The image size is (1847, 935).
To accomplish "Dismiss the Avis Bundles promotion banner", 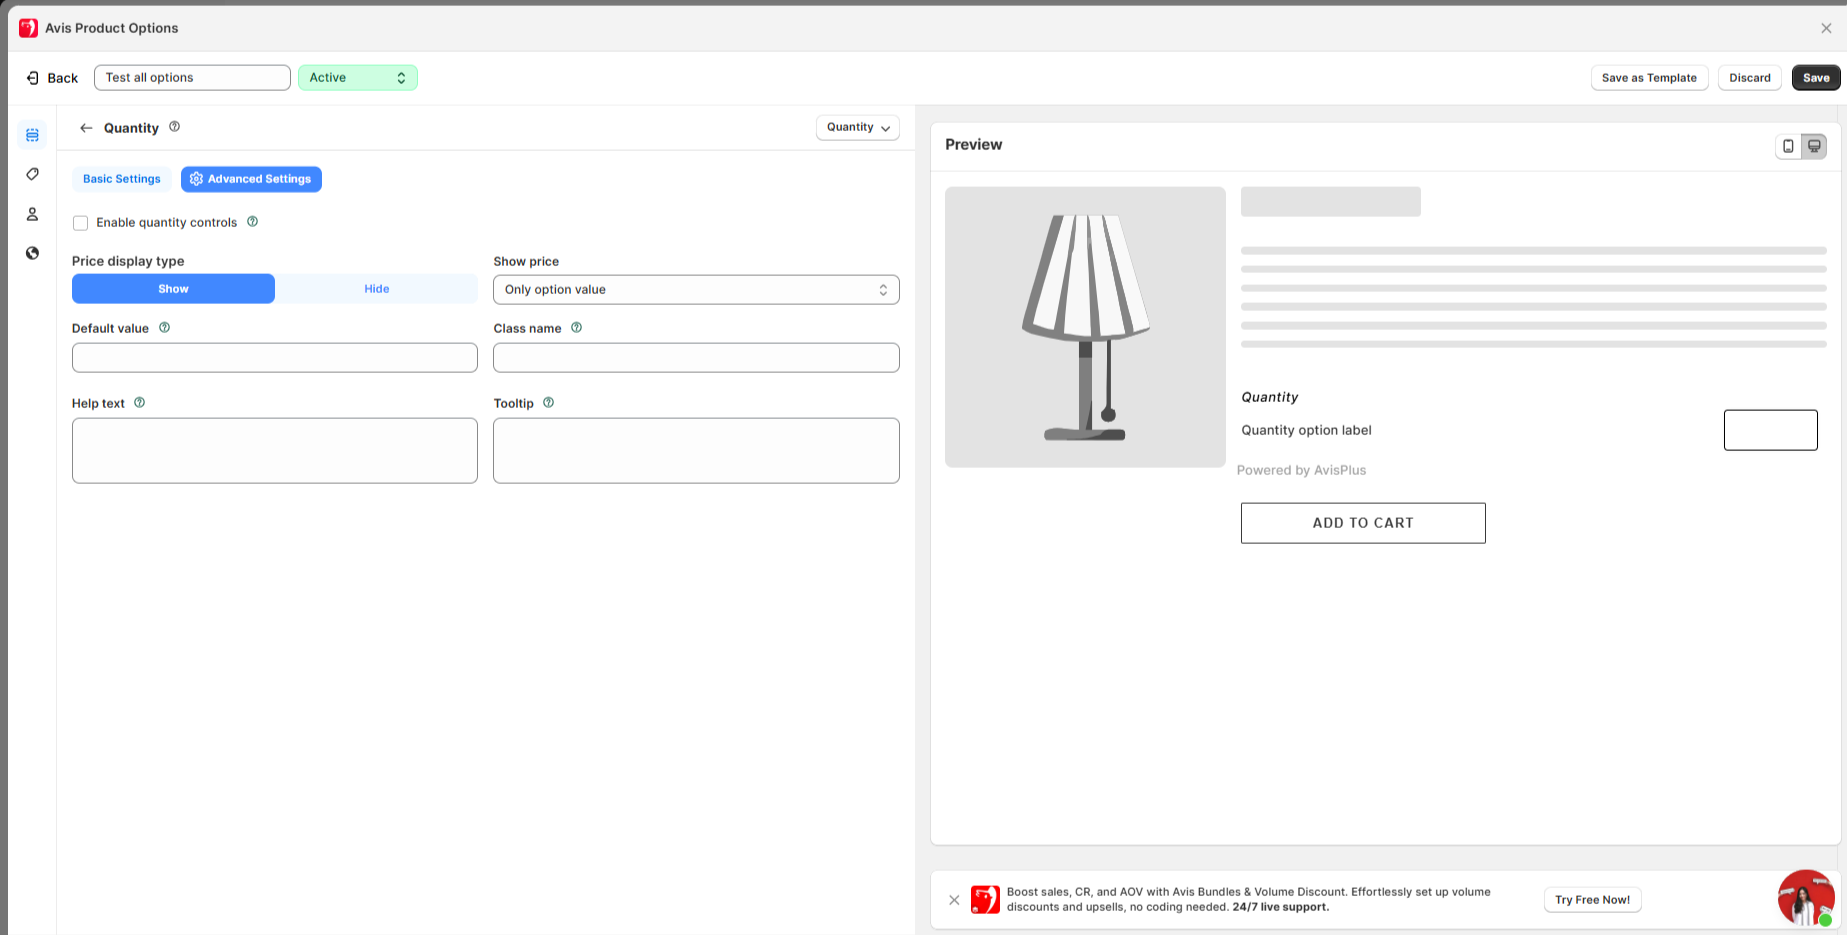I will coord(954,900).
